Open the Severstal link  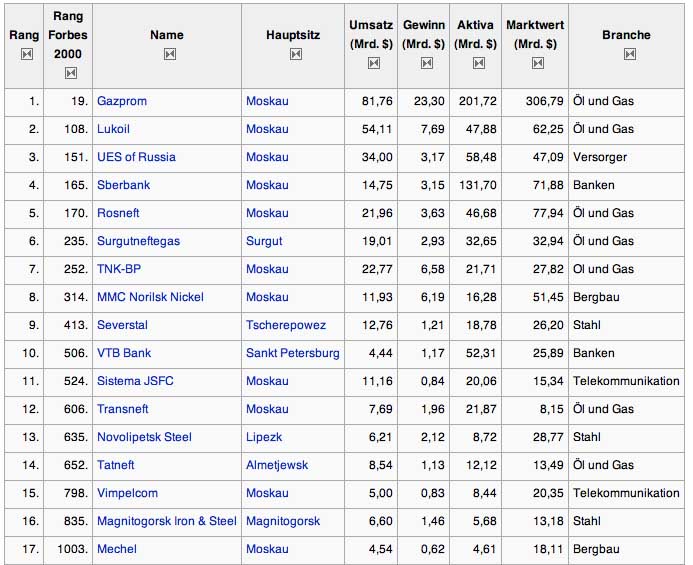122,325
